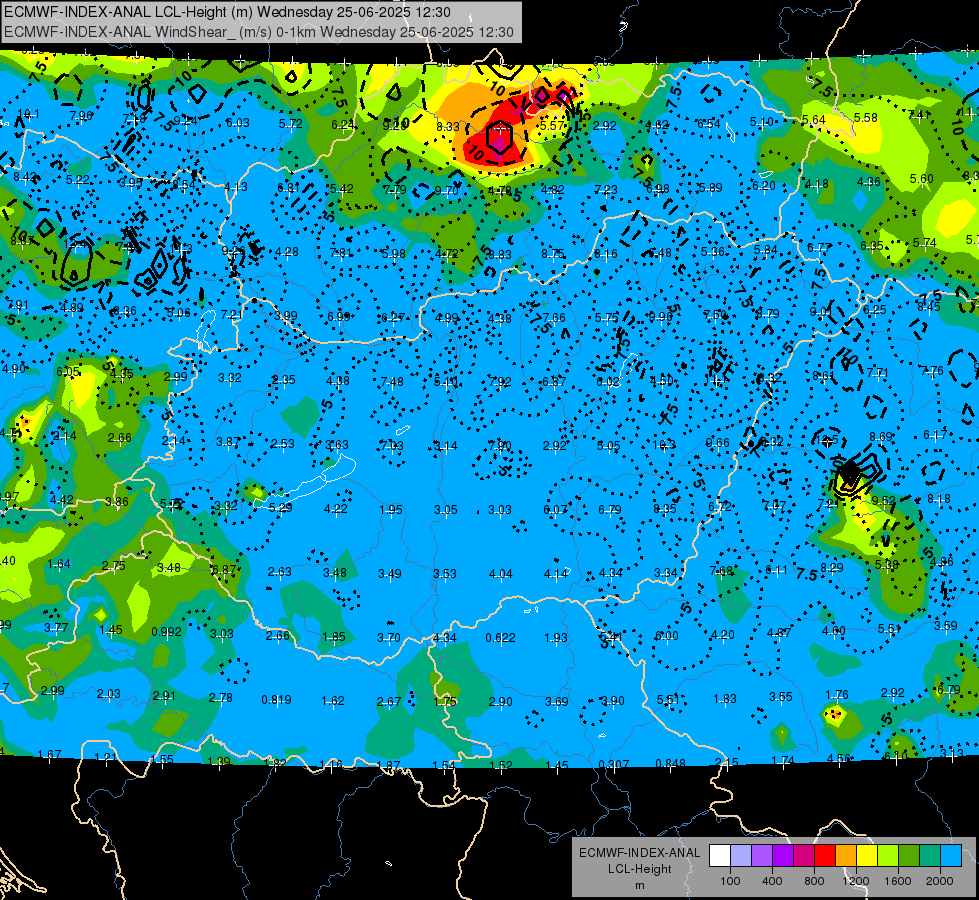Click the map value '5.58'

pyautogui.click(x=866, y=117)
